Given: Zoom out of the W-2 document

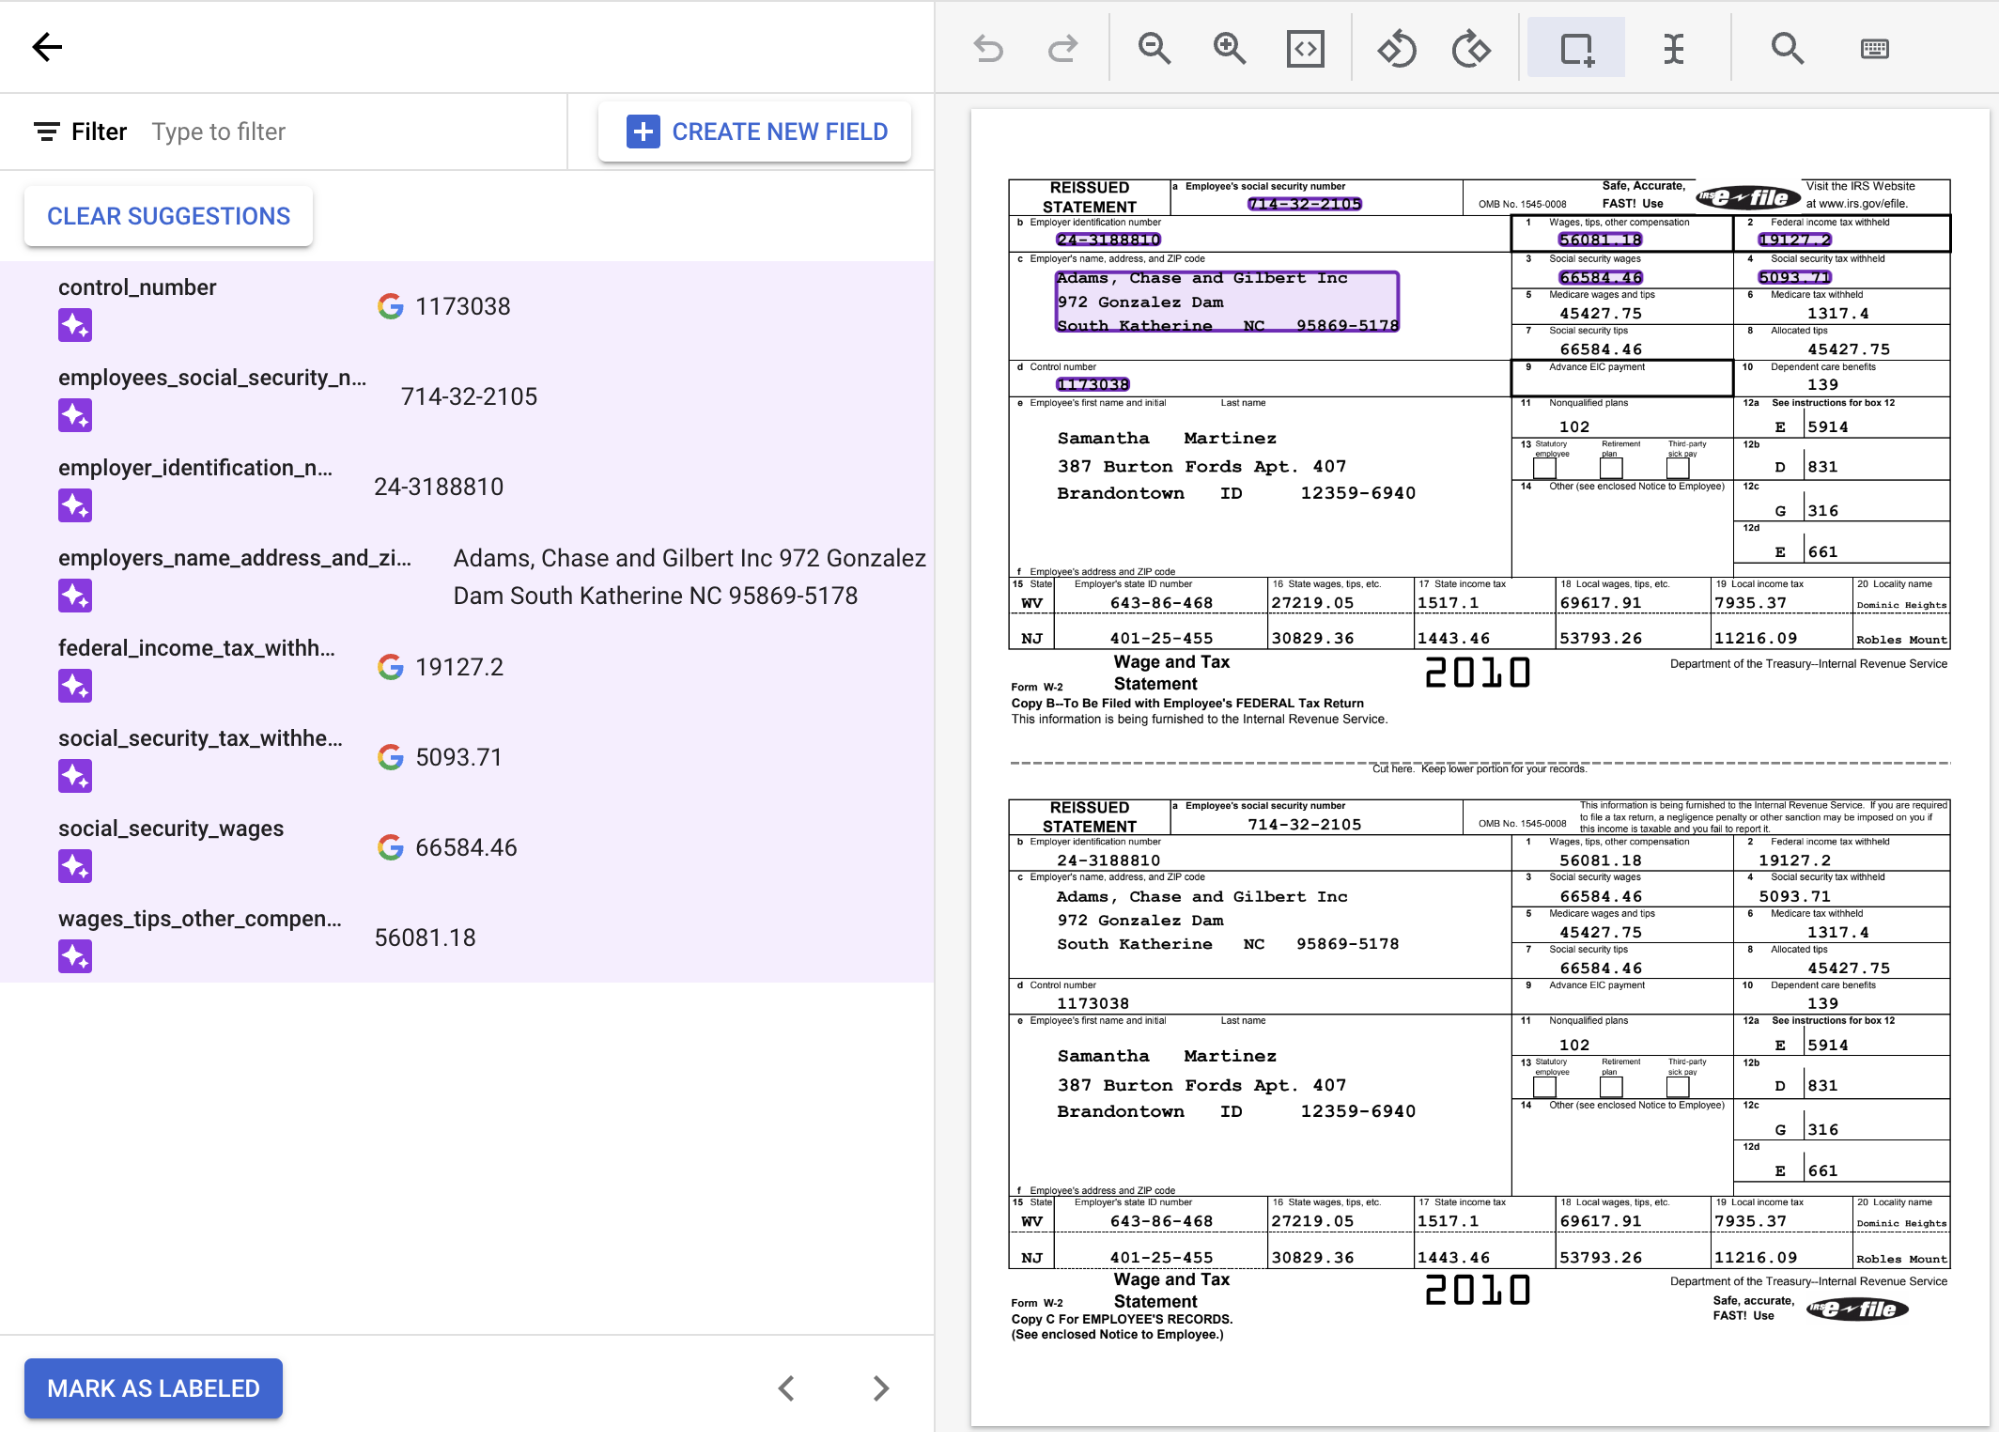Looking at the screenshot, I should (x=1155, y=47).
